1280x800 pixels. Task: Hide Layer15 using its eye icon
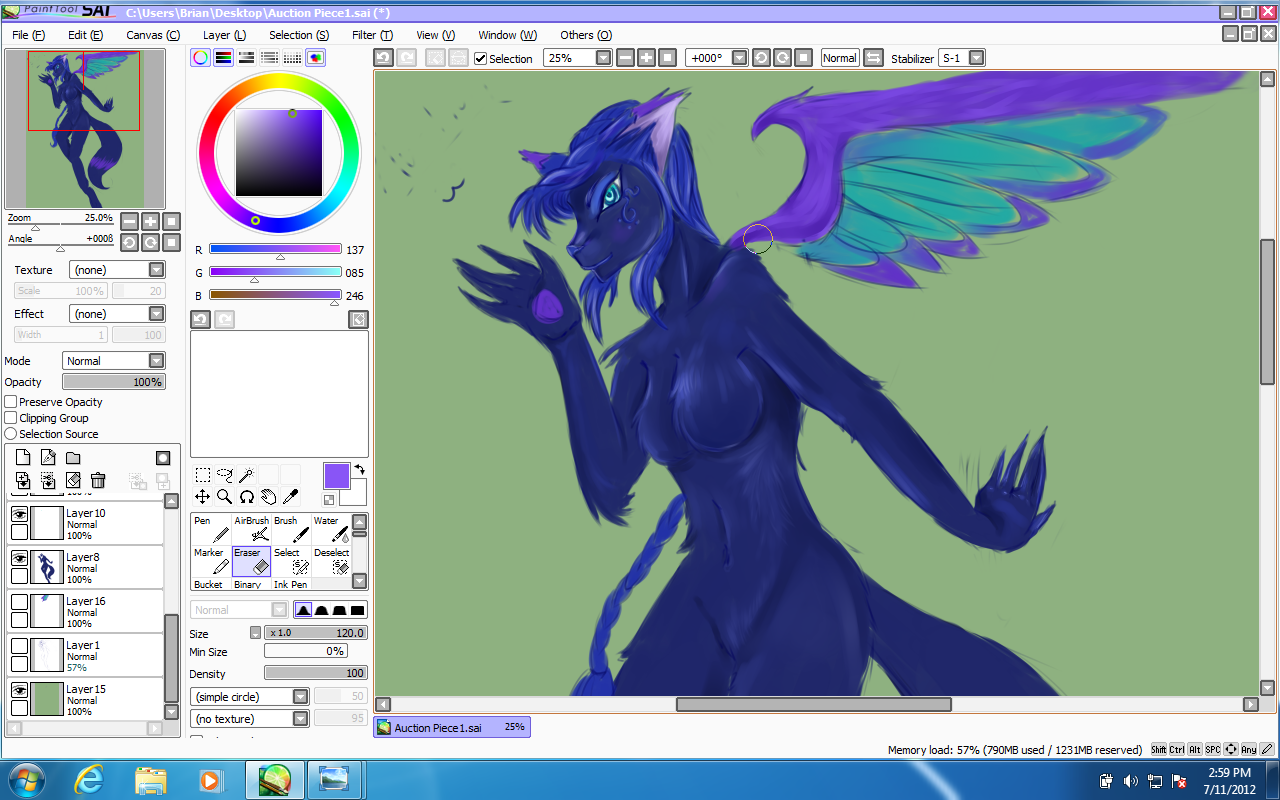(19, 690)
